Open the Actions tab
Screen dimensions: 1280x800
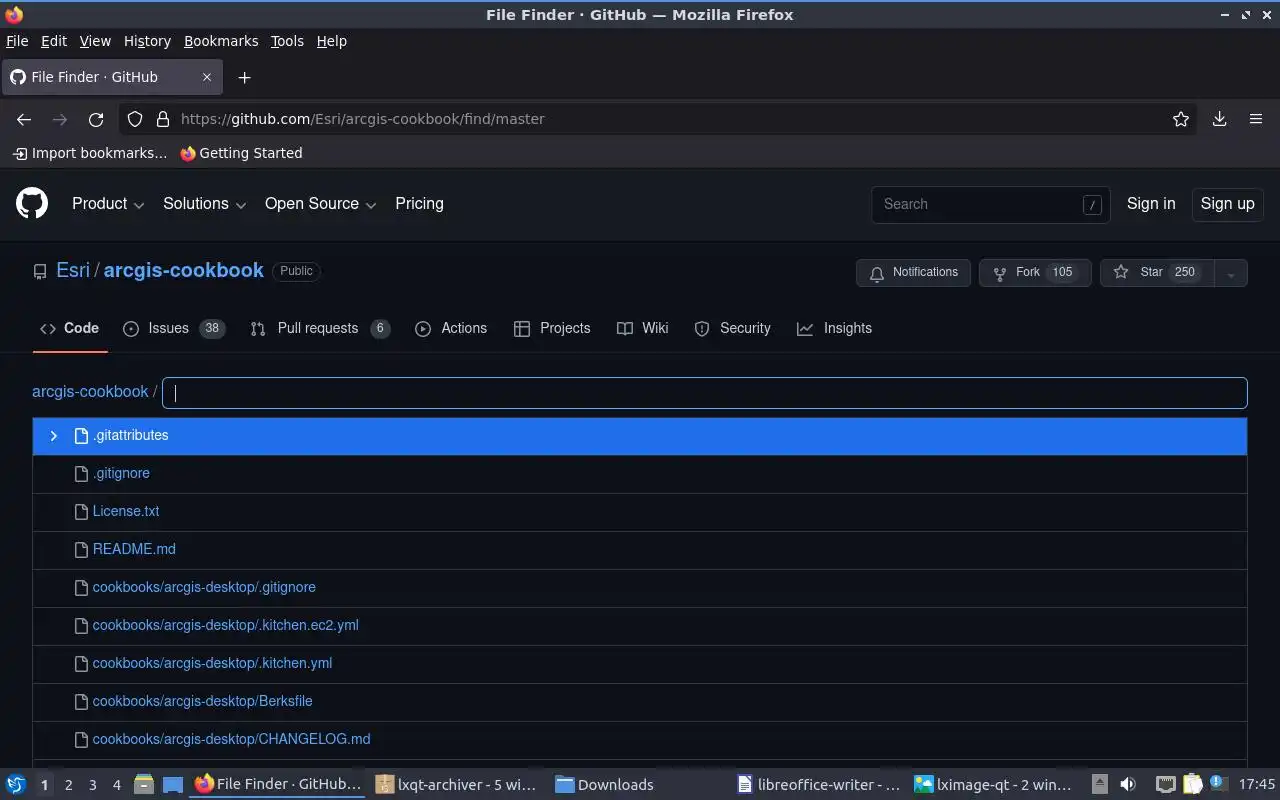451,329
